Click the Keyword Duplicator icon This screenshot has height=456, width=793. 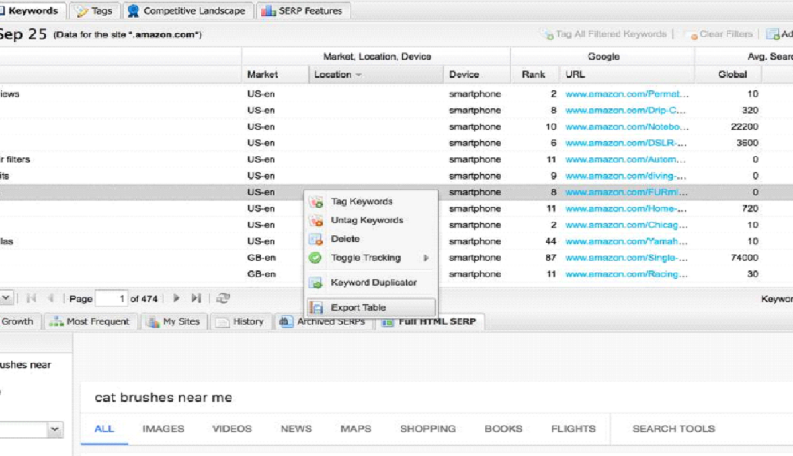(x=316, y=283)
